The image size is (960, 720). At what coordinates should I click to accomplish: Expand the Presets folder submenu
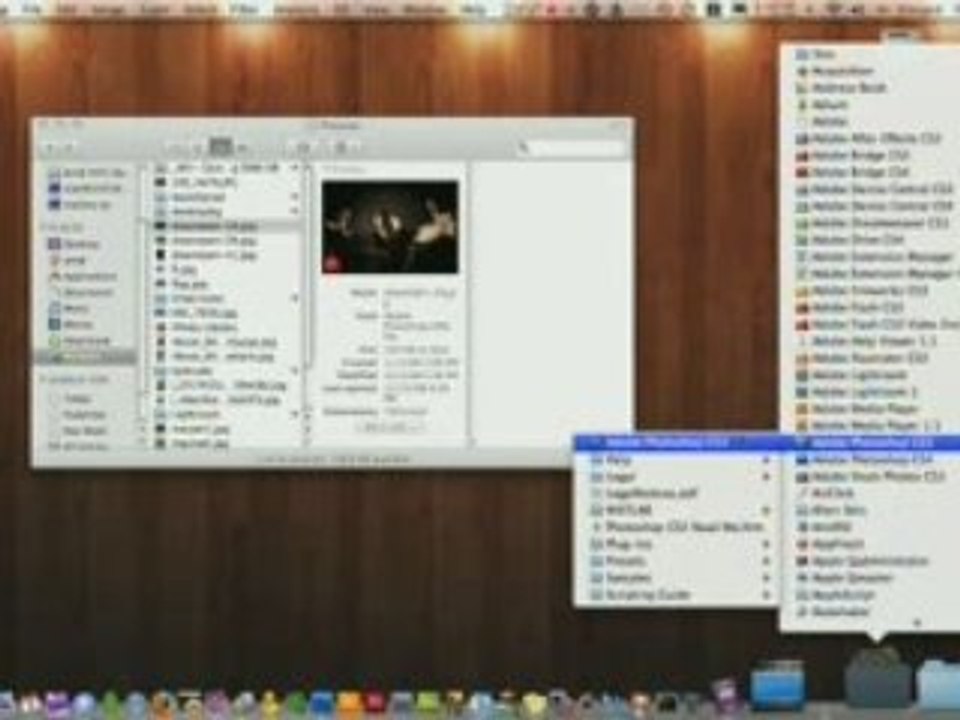click(x=766, y=561)
